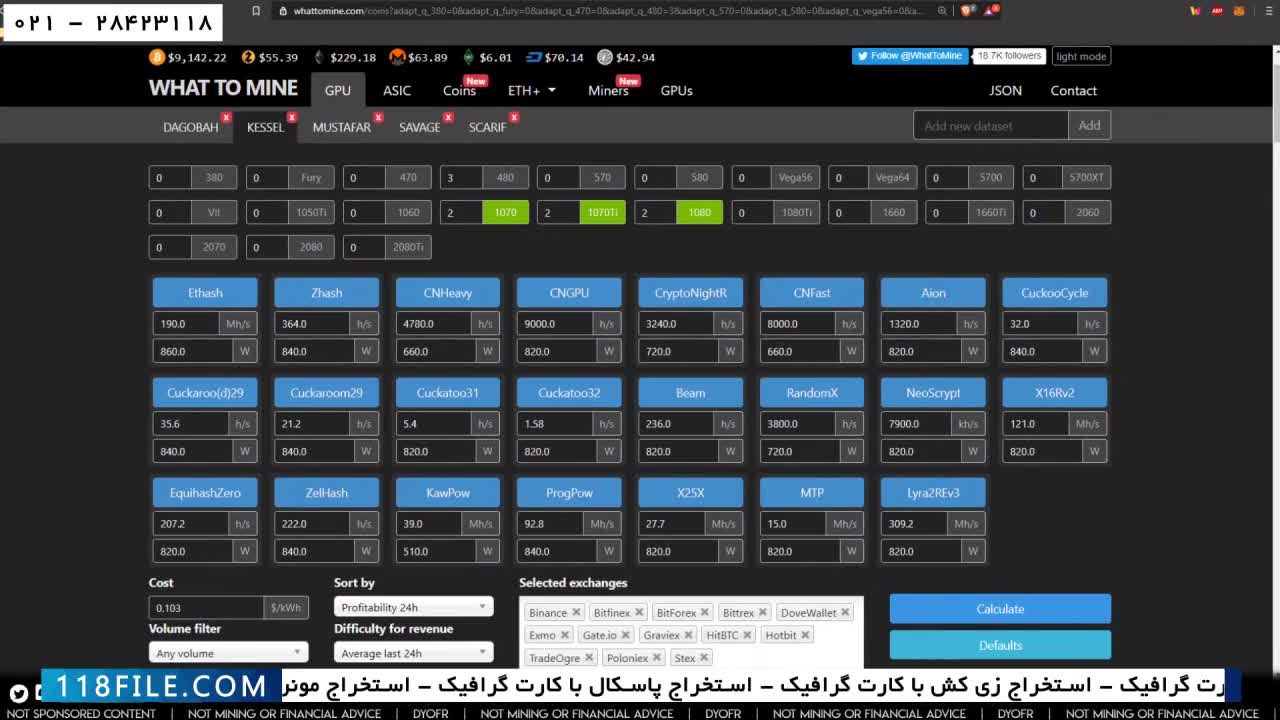Toggle the 1070 GPU selection
This screenshot has width=1280, height=720.
(505, 212)
